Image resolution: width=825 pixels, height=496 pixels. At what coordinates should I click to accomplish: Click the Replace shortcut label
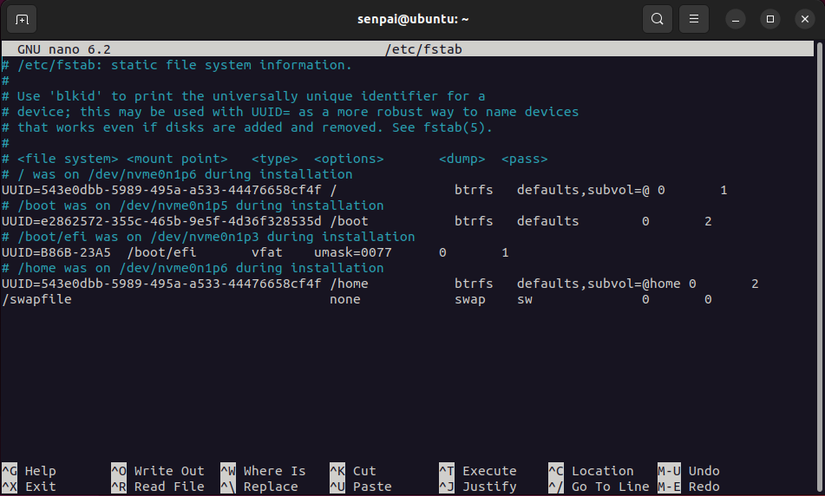tap(270, 487)
